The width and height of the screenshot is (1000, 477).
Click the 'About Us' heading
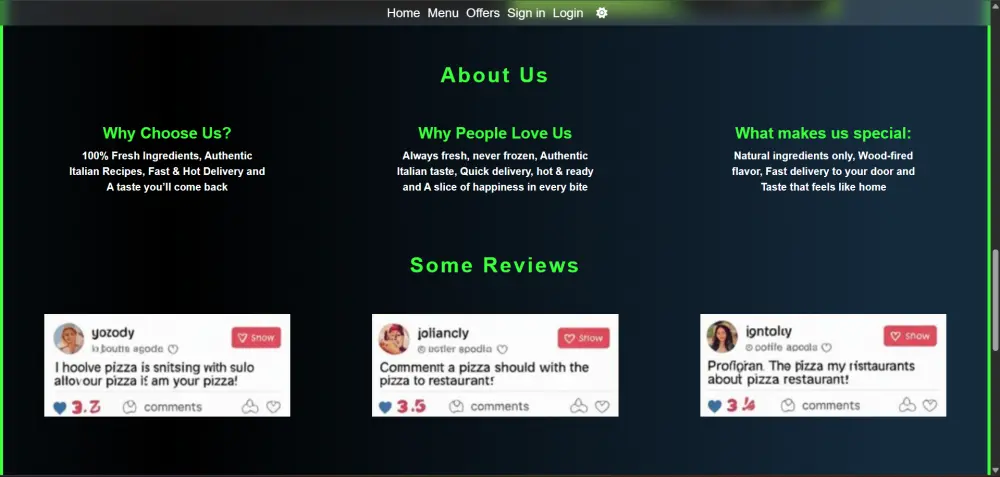tap(494, 75)
